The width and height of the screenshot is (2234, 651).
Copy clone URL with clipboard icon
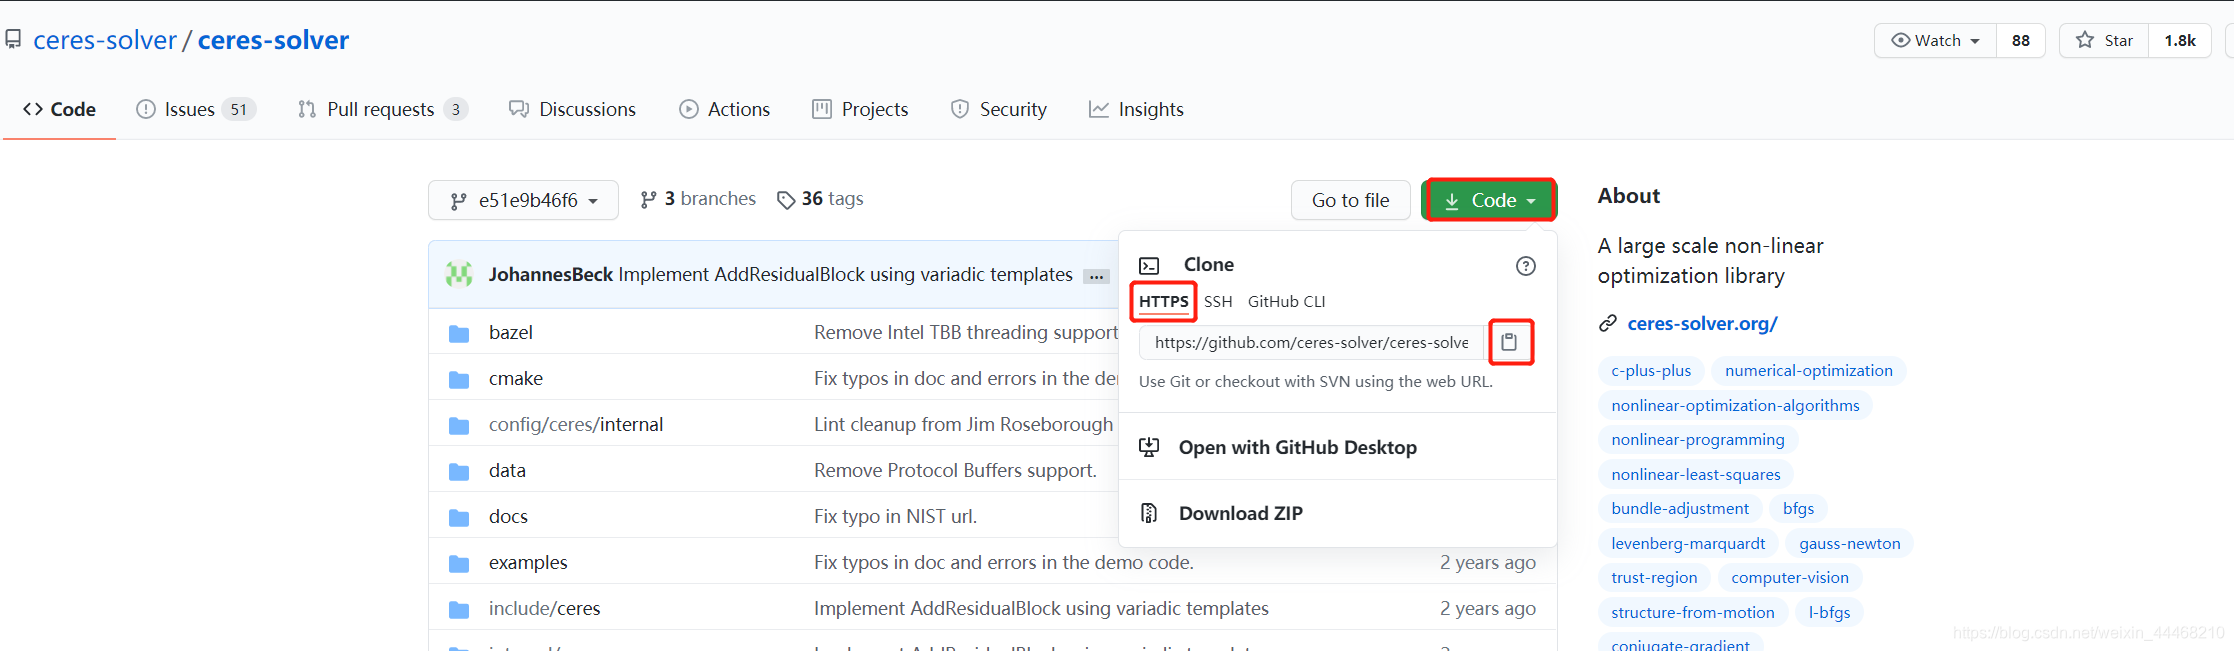(x=1509, y=342)
